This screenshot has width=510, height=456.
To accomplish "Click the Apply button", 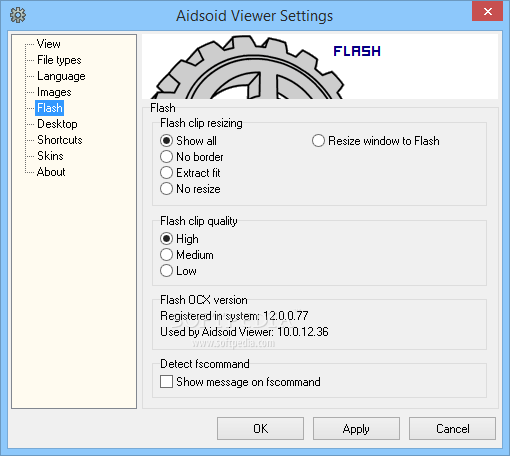I will 356,429.
